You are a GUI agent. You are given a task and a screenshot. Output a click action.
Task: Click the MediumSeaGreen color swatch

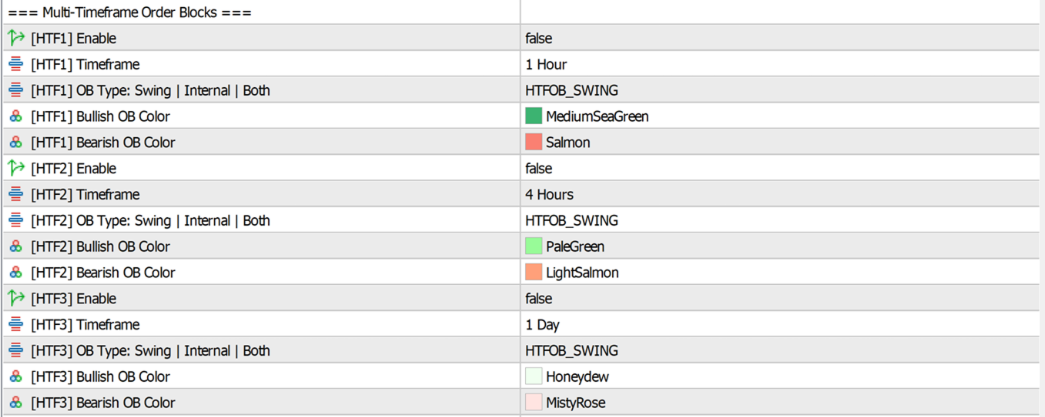coord(533,117)
